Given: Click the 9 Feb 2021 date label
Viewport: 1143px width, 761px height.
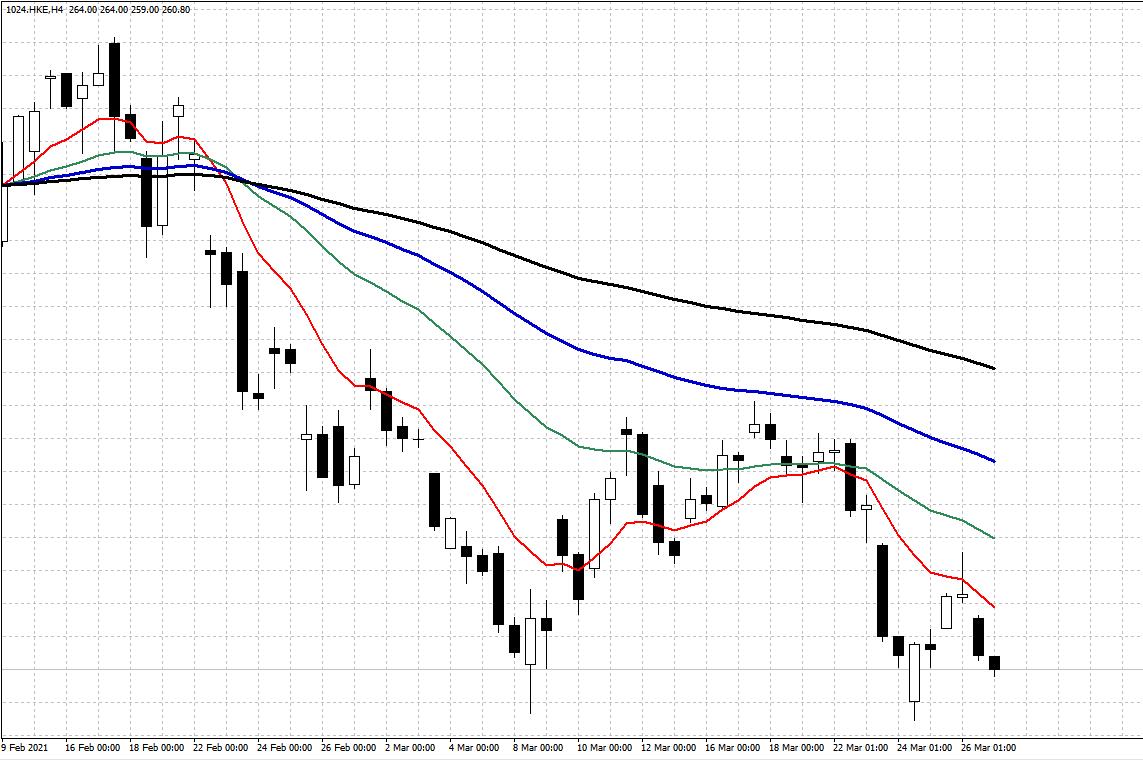Looking at the screenshot, I should (25, 747).
